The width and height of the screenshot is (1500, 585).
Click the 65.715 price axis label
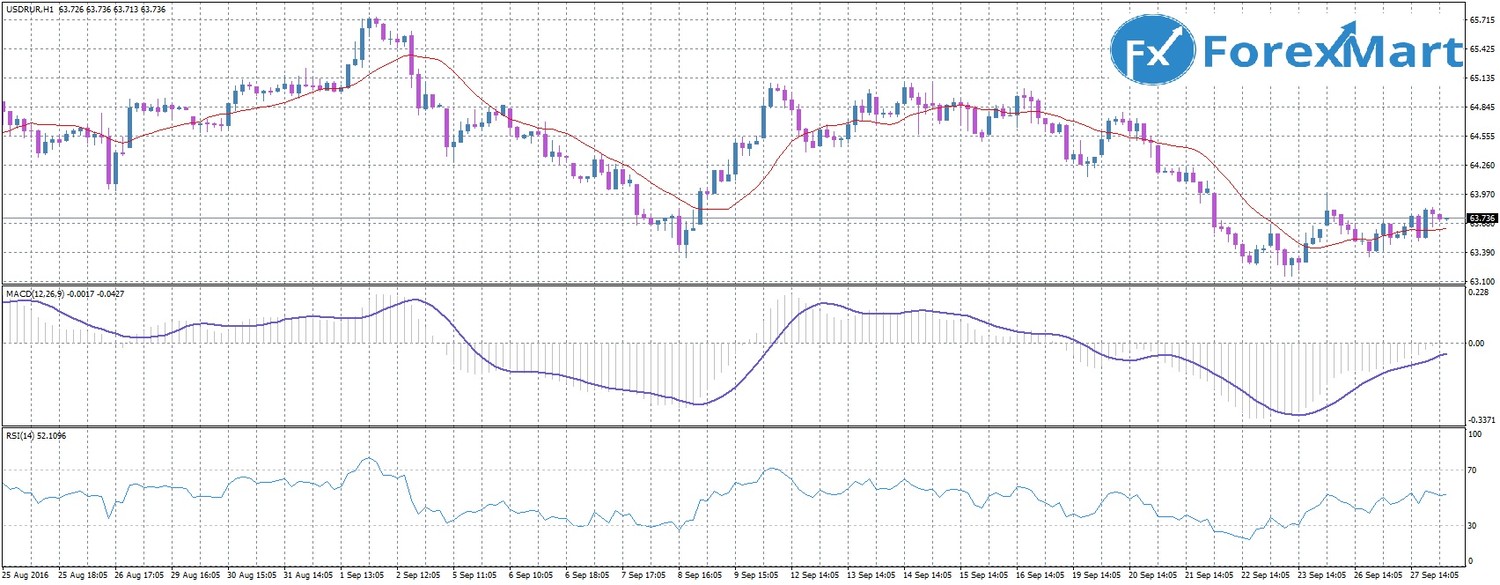tap(1481, 20)
